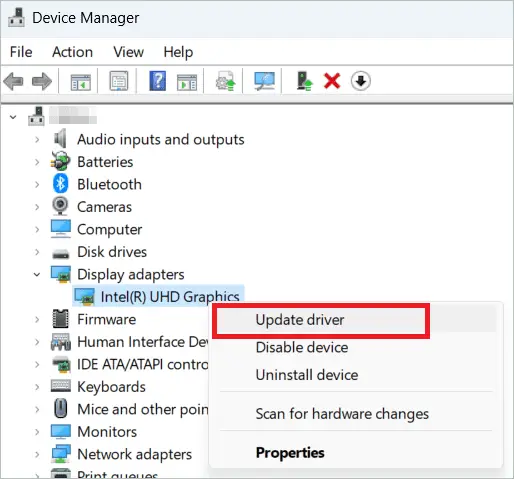Expand the Firmware chevron
This screenshot has height=479, width=514.
(37, 319)
